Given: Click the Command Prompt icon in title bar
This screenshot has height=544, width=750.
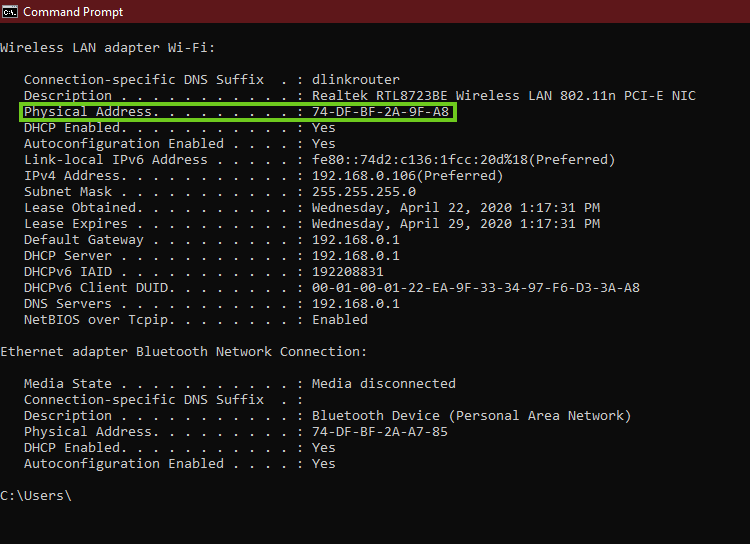Looking at the screenshot, I should pos(10,12).
